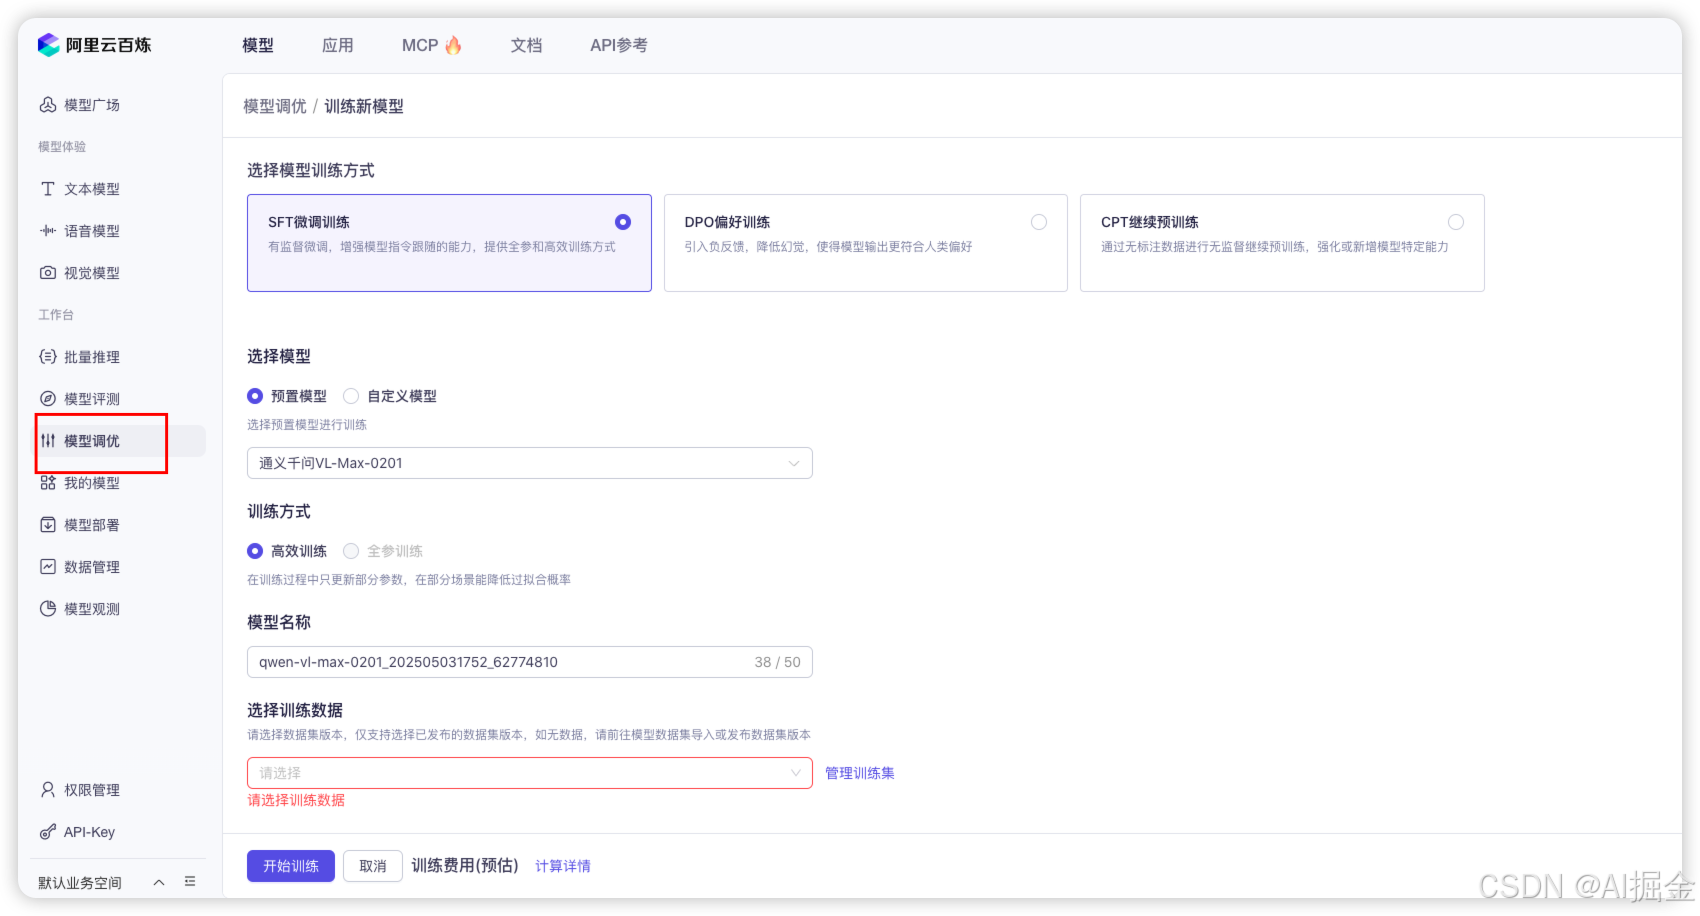This screenshot has height=916, width=1700.
Task: Expand the 默认业务空间 workspace switcher
Action: pos(159,882)
